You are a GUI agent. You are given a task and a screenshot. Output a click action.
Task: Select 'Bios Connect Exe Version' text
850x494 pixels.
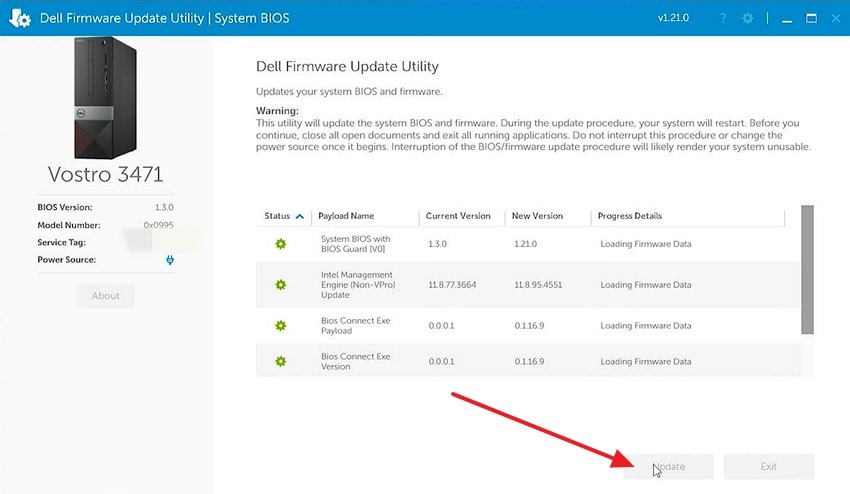point(355,361)
